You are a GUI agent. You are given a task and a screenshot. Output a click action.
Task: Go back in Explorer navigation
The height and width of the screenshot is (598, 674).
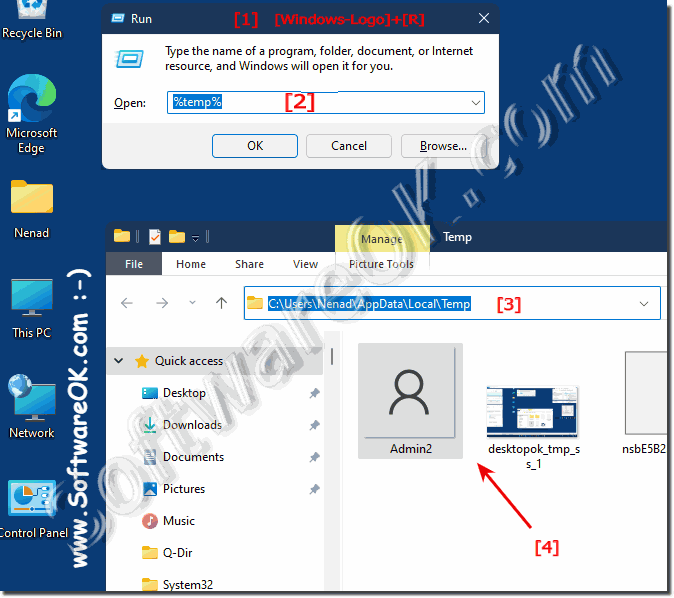pos(127,303)
